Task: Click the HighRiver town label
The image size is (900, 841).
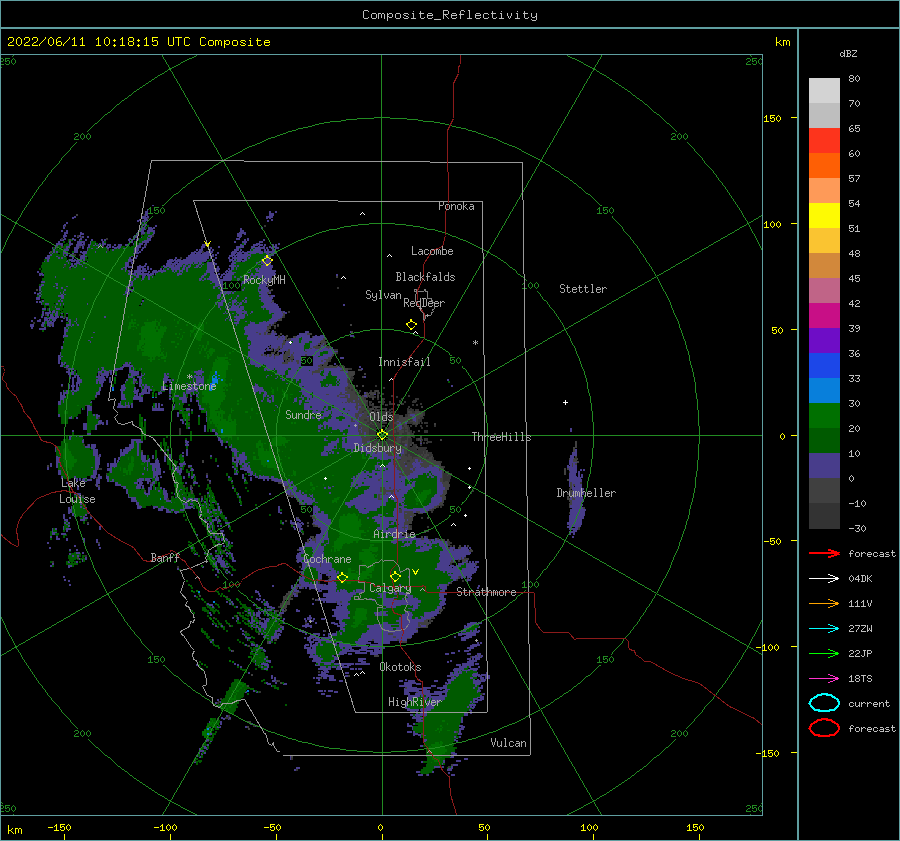Action: [415, 702]
